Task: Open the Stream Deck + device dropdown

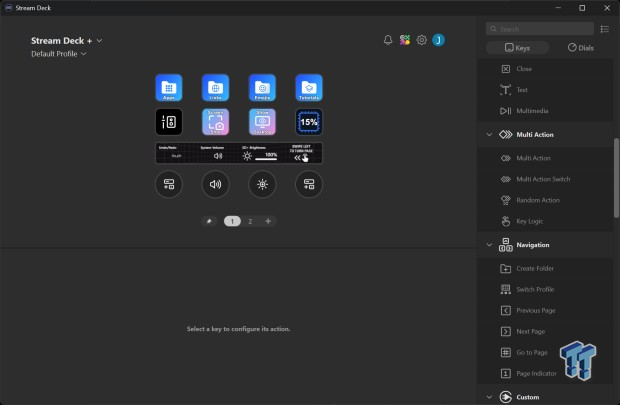Action: (66, 41)
